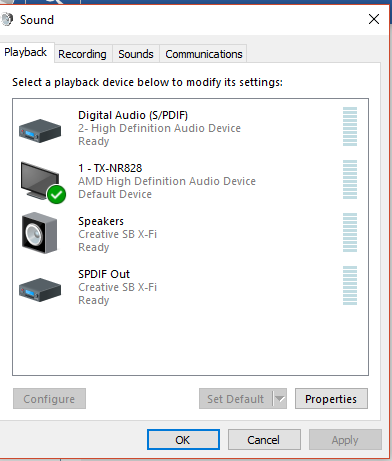Open Properties for the selected device

(x=331, y=399)
